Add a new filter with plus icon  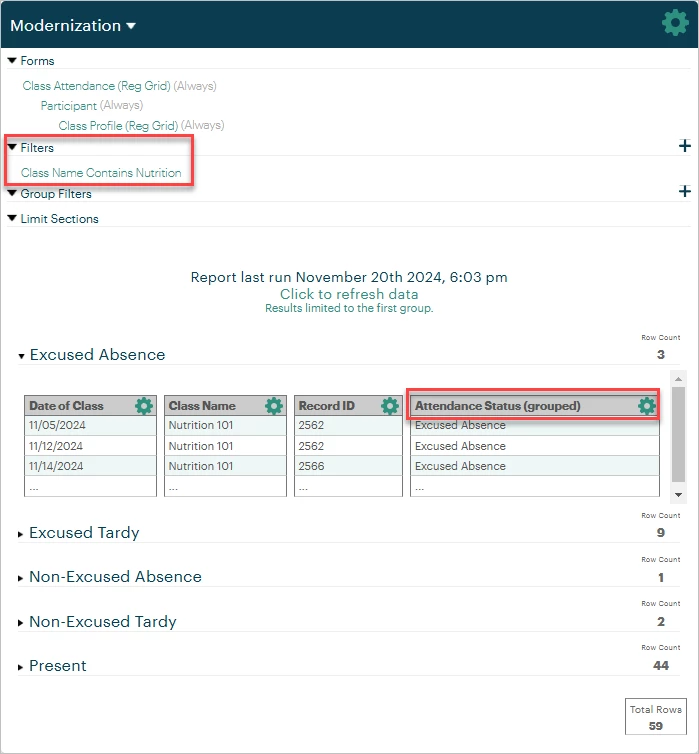tap(685, 146)
